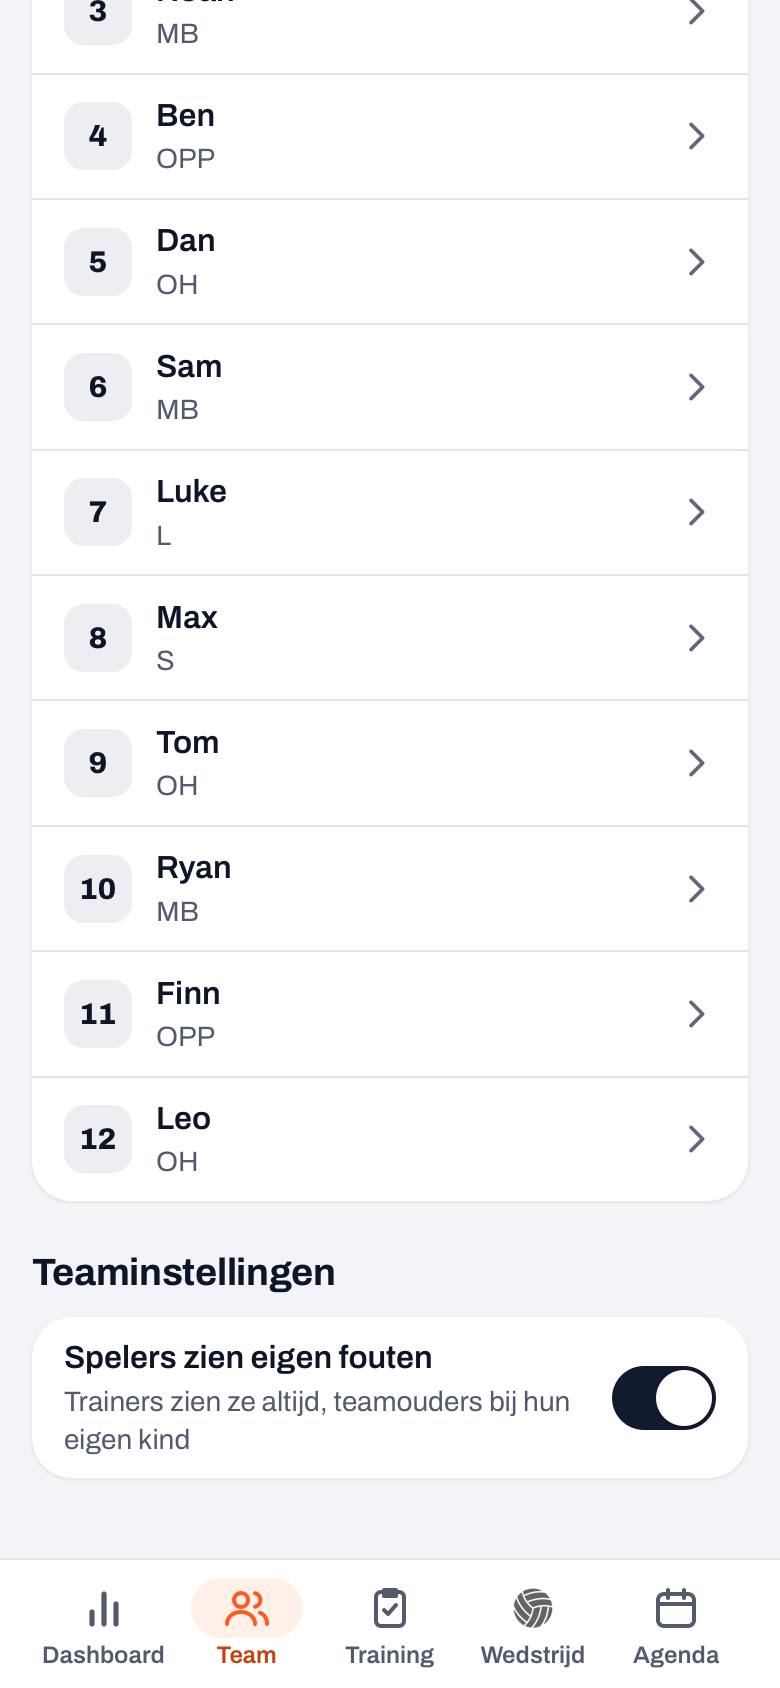
Task: Expand Ben's player details chevron
Action: click(x=697, y=136)
